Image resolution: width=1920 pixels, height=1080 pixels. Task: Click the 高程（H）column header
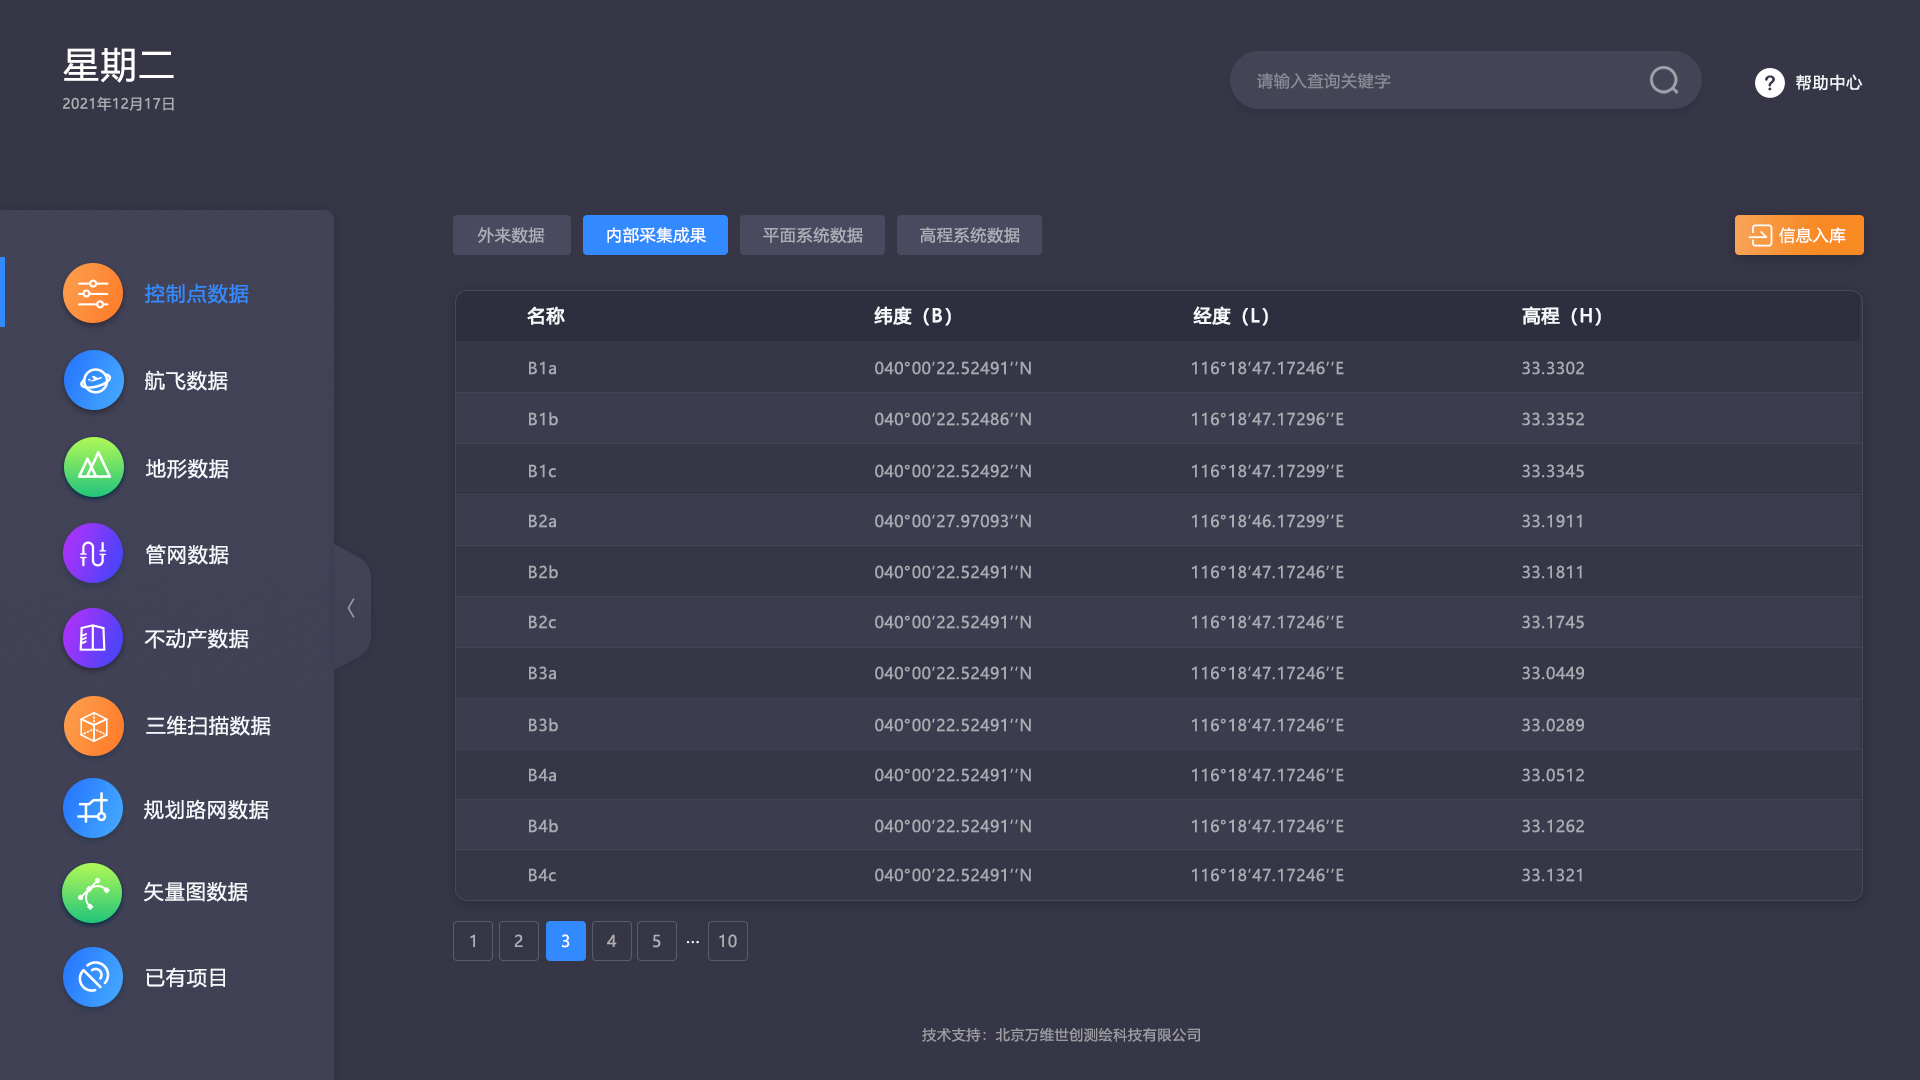tap(1562, 316)
